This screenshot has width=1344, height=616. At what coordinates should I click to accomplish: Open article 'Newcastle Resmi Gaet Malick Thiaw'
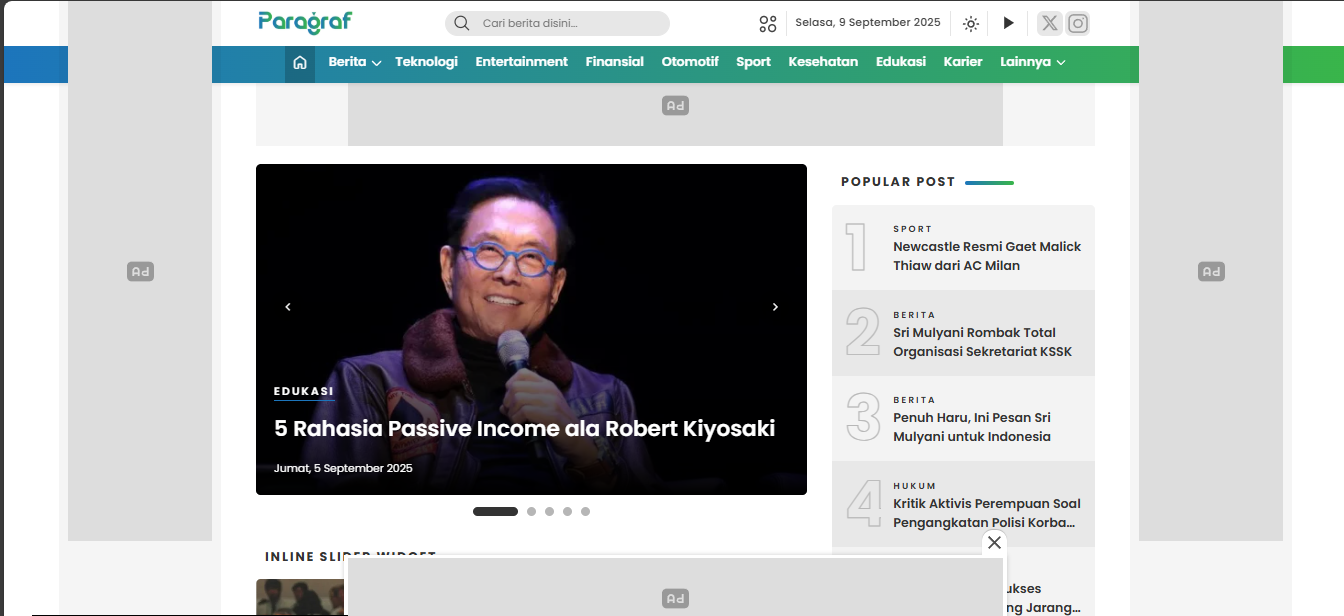click(986, 256)
